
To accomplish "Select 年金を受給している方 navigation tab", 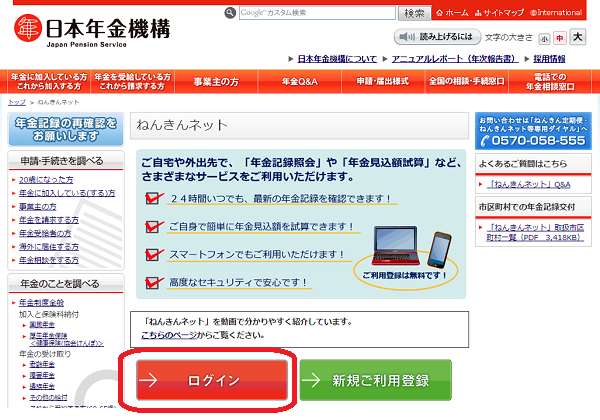I will (x=132, y=81).
